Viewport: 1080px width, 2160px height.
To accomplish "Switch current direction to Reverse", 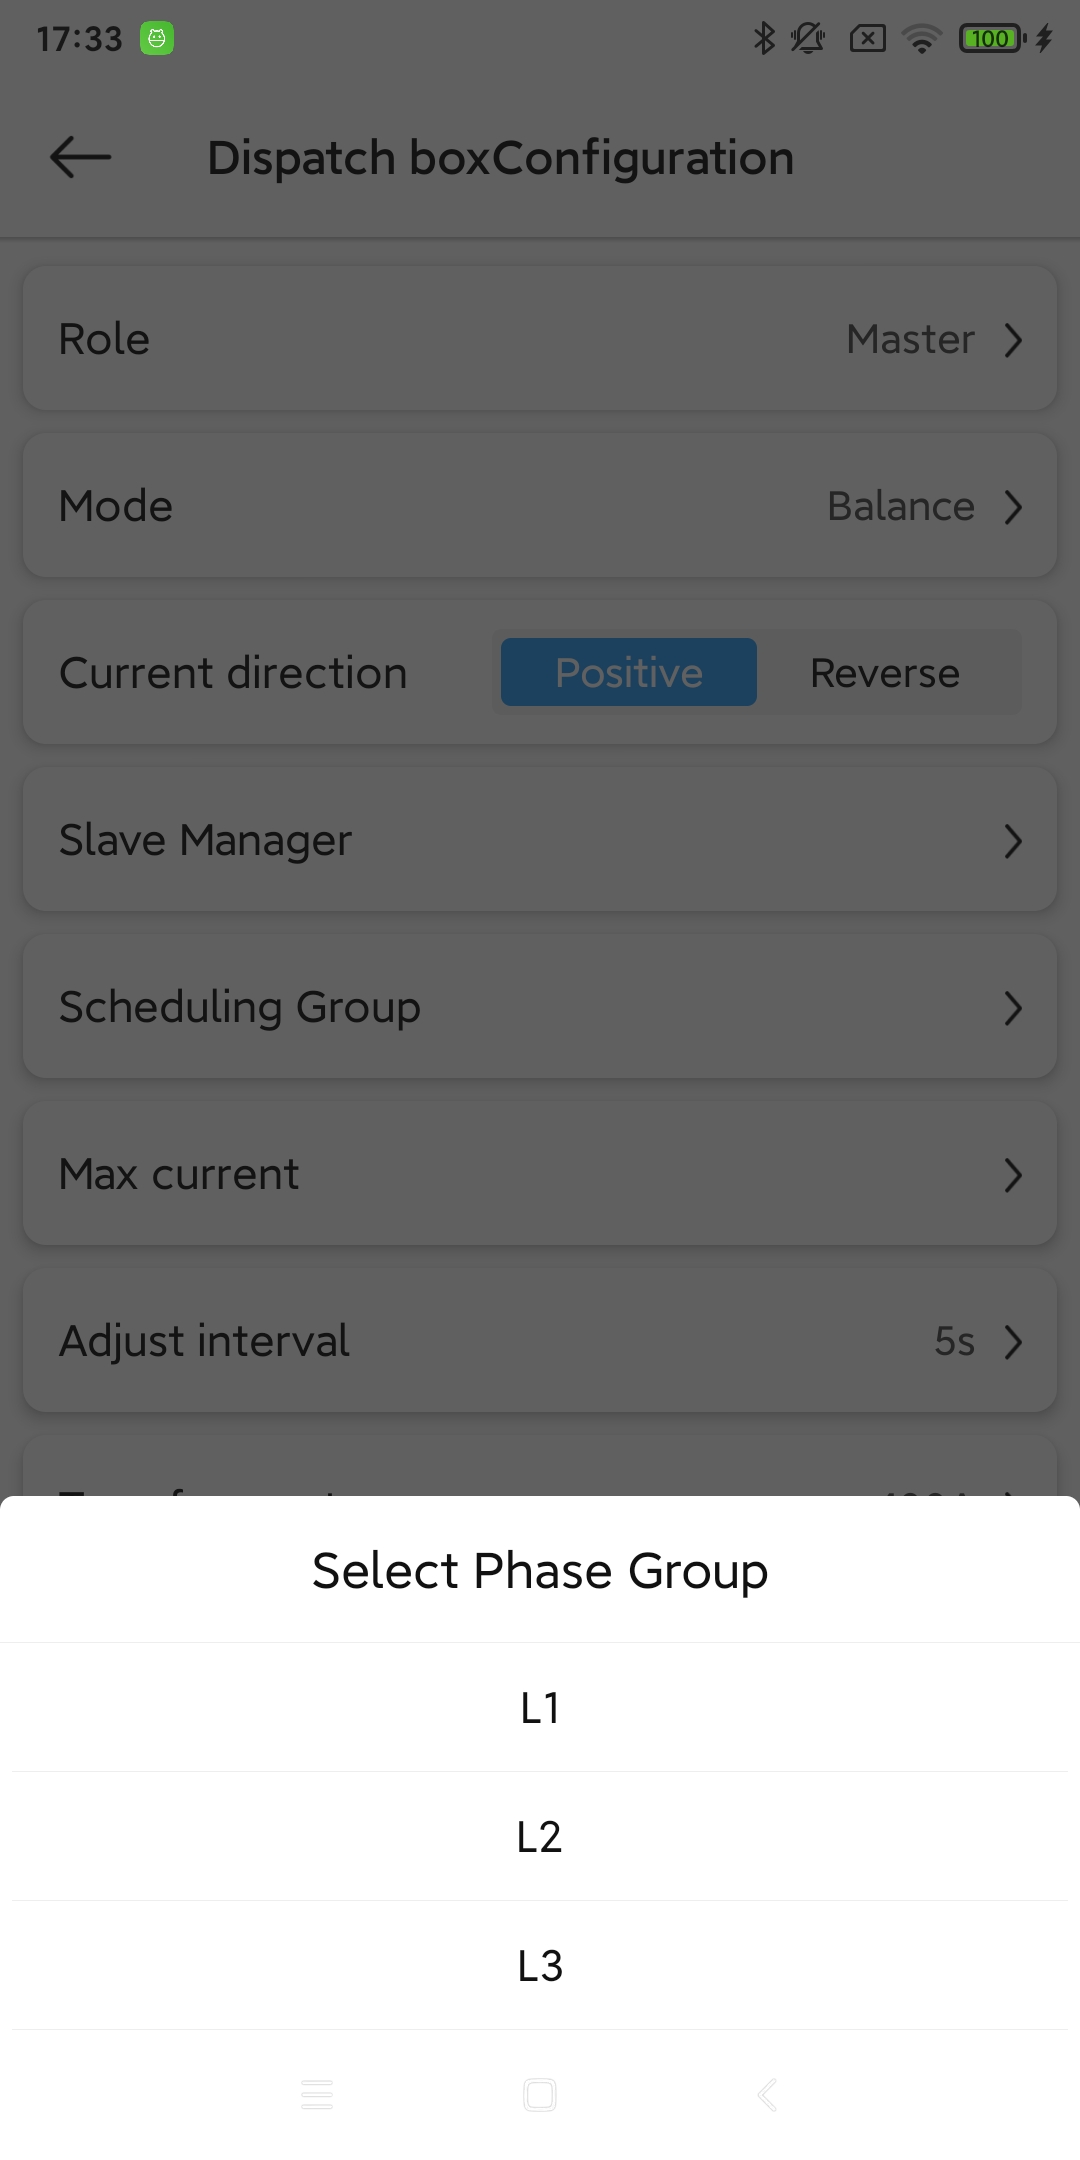I will (x=885, y=673).
